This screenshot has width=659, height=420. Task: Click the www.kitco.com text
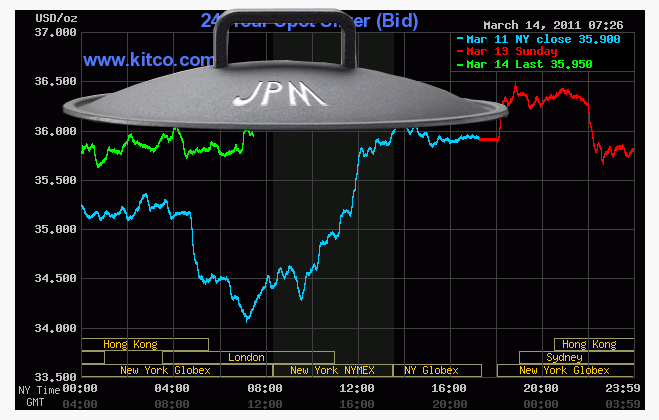[148, 60]
